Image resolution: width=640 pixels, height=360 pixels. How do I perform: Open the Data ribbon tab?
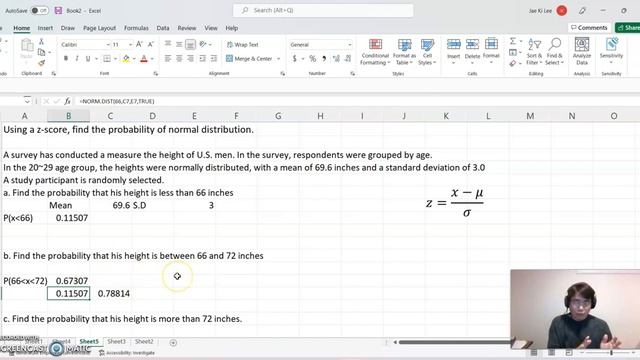pos(163,28)
